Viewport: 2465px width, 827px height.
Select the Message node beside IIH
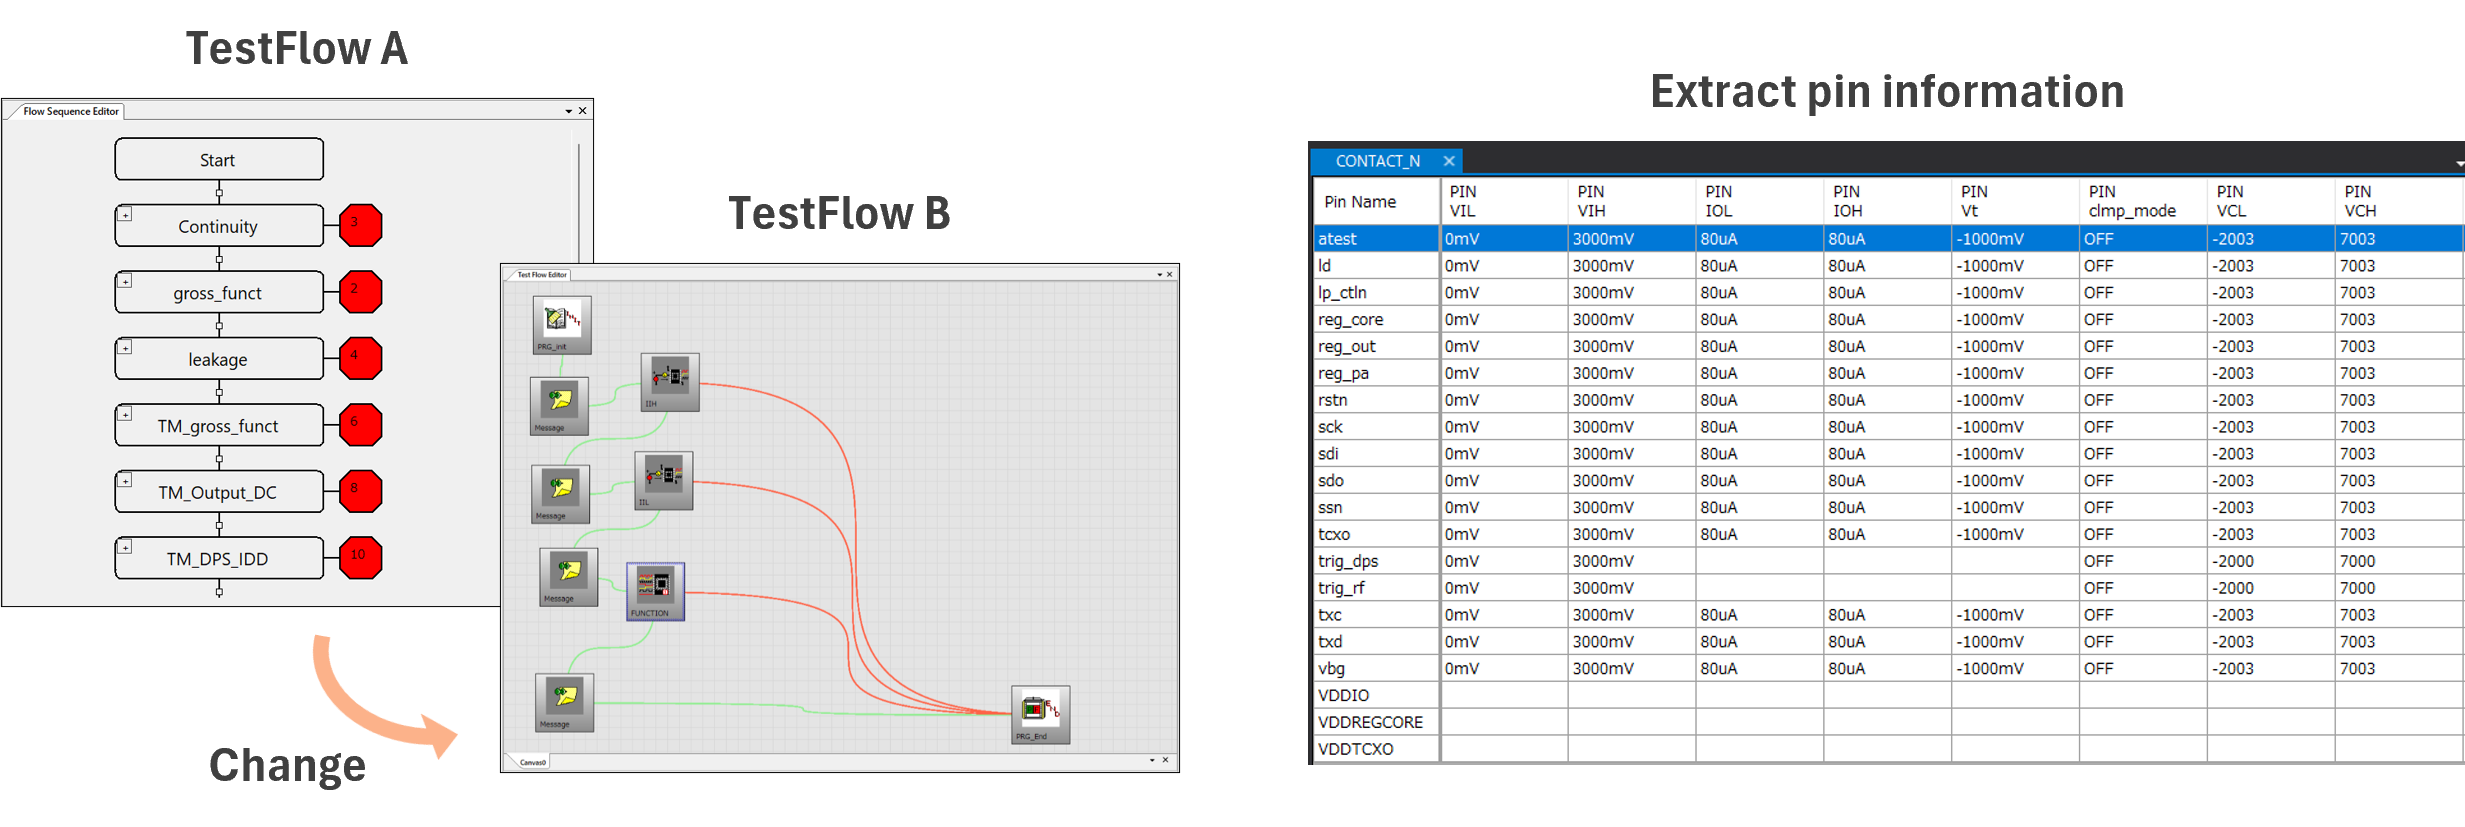pos(559,403)
